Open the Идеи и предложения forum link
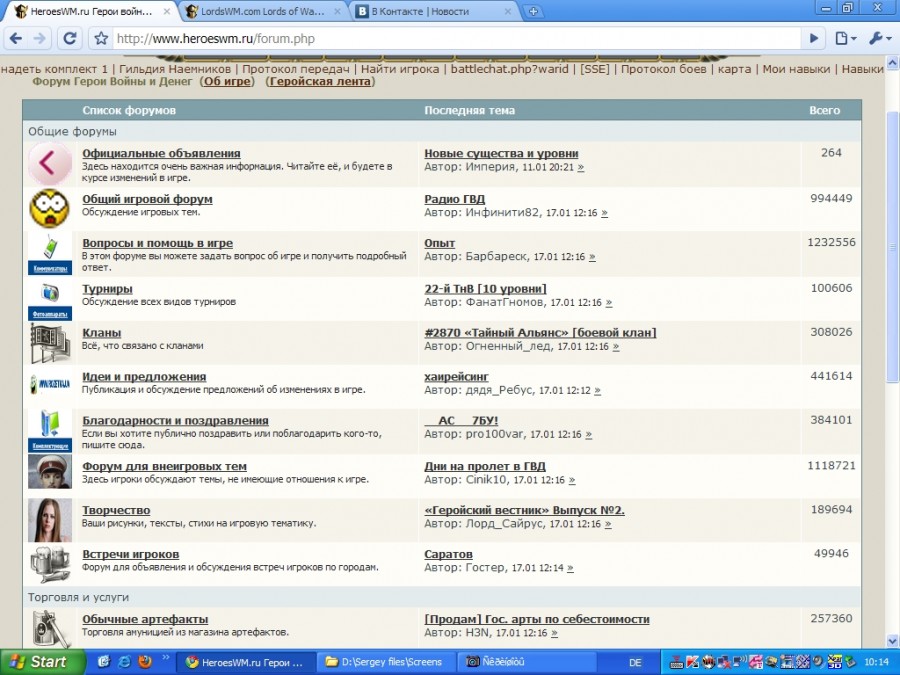 [144, 377]
